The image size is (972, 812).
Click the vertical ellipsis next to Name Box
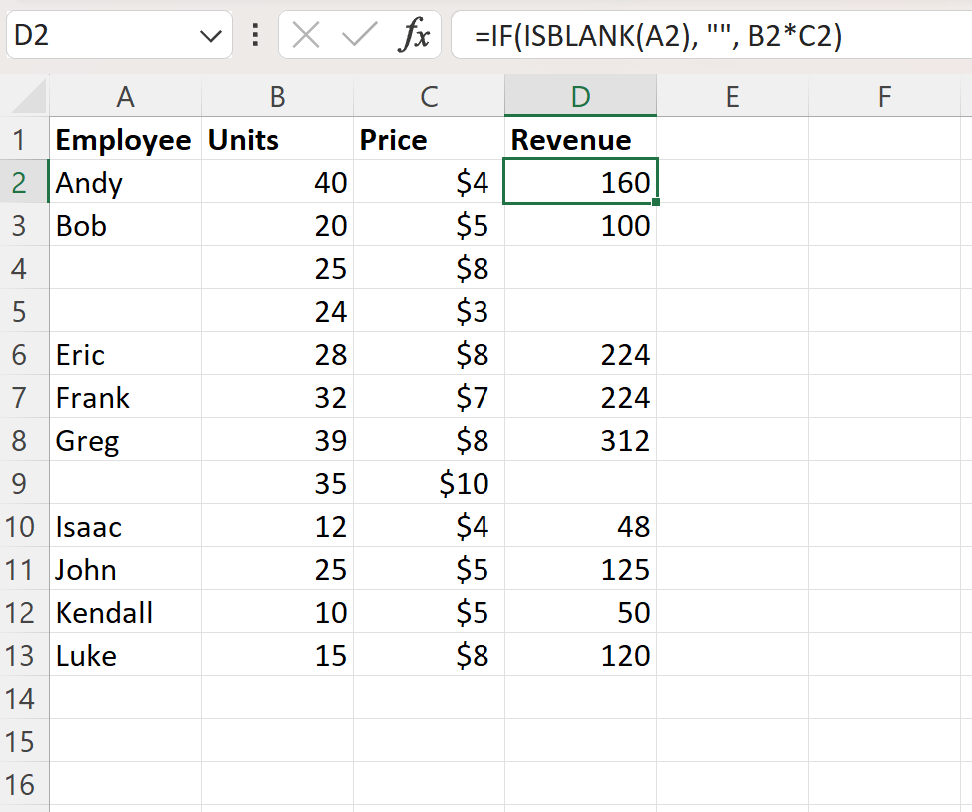(x=254, y=35)
